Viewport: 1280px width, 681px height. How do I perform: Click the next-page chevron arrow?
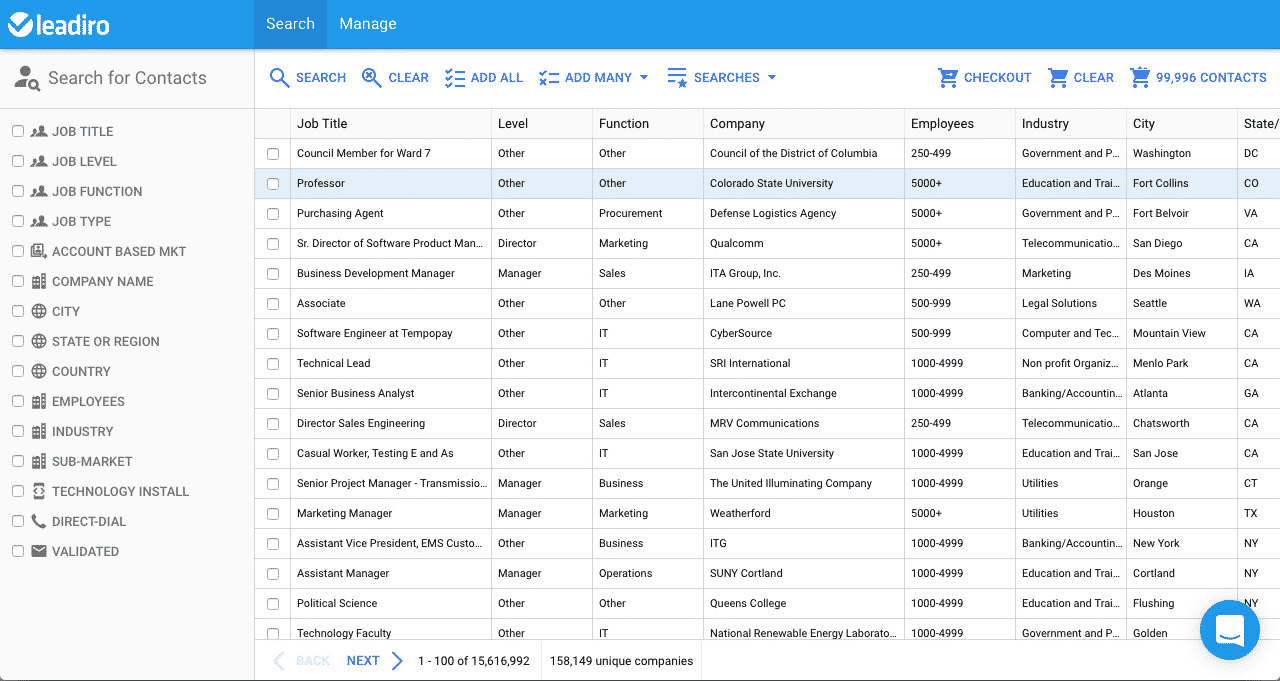[397, 661]
